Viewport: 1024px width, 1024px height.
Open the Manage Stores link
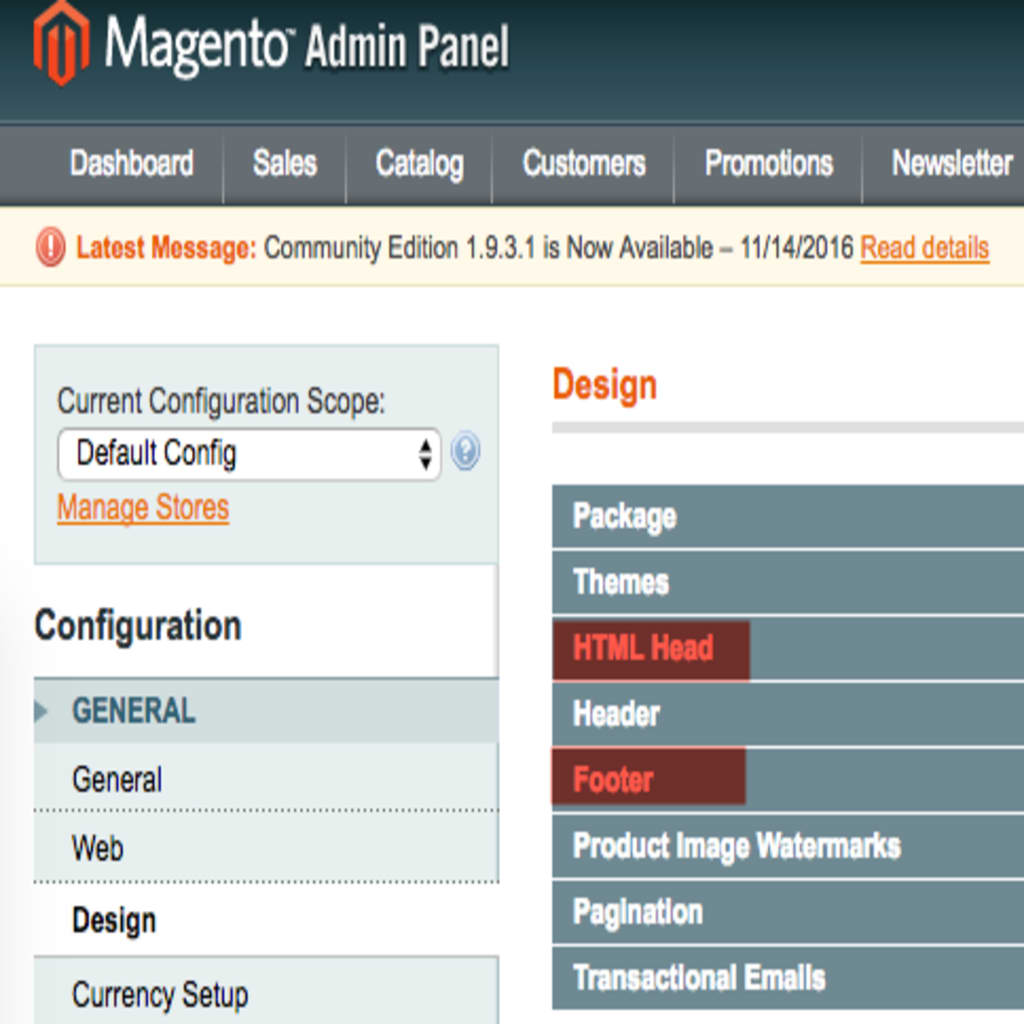(x=143, y=507)
